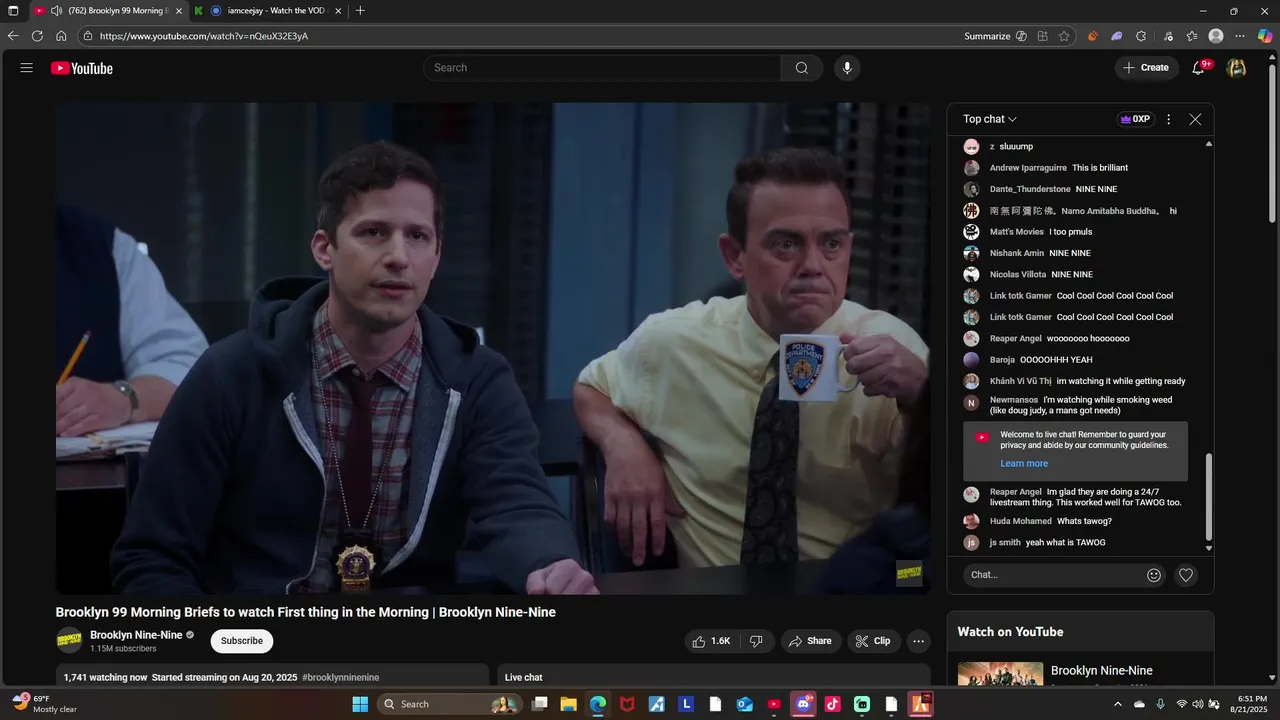Click the #brooklynninenine hashtag
This screenshot has width=1280, height=720.
(x=340, y=677)
